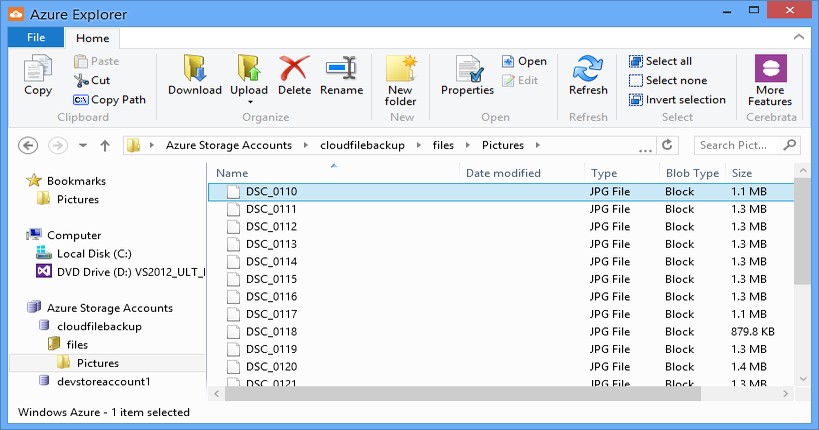Expand the chevron after cloudfilebackup in breadcrumb
This screenshot has width=819, height=430.
(x=420, y=146)
